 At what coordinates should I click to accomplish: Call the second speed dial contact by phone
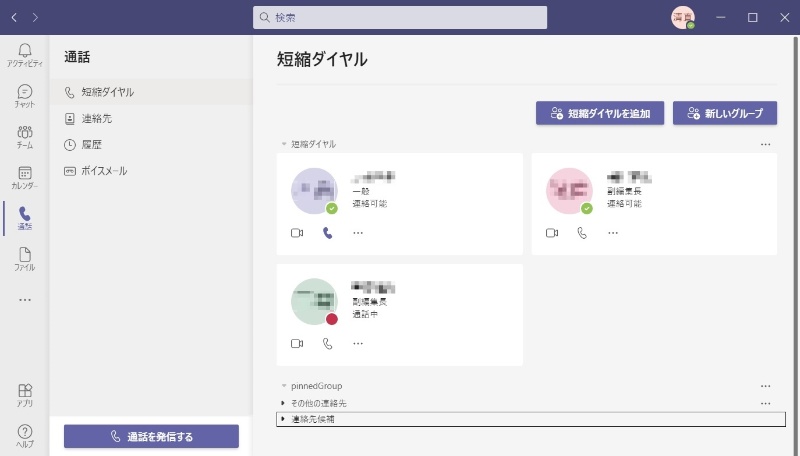pyautogui.click(x=582, y=233)
